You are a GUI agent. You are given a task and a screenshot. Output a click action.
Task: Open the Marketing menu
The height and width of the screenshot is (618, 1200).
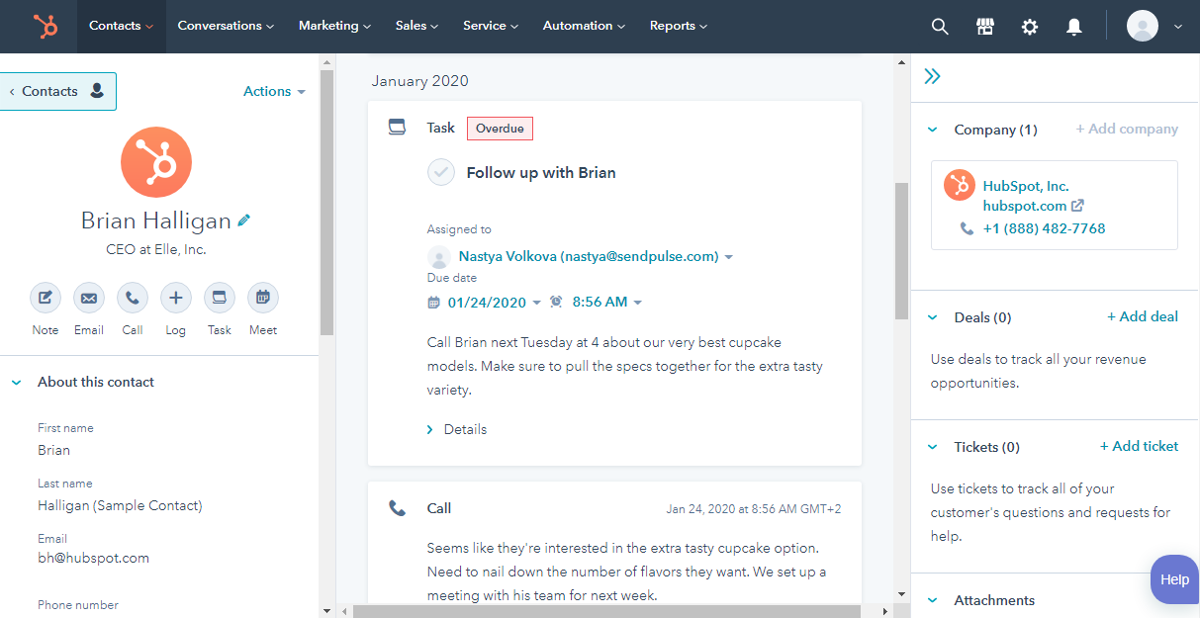(x=334, y=26)
